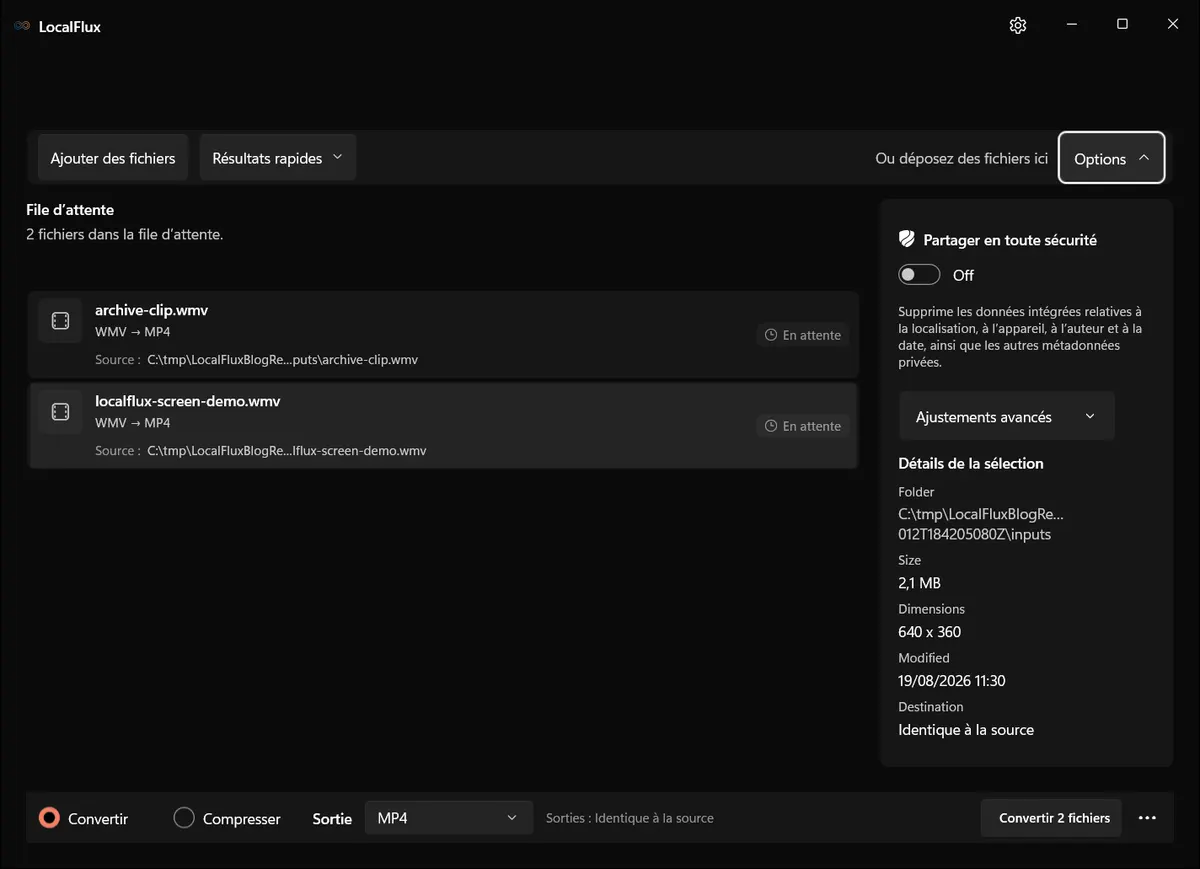The image size is (1200, 869).
Task: Click the Sortie label
Action: click(x=332, y=819)
